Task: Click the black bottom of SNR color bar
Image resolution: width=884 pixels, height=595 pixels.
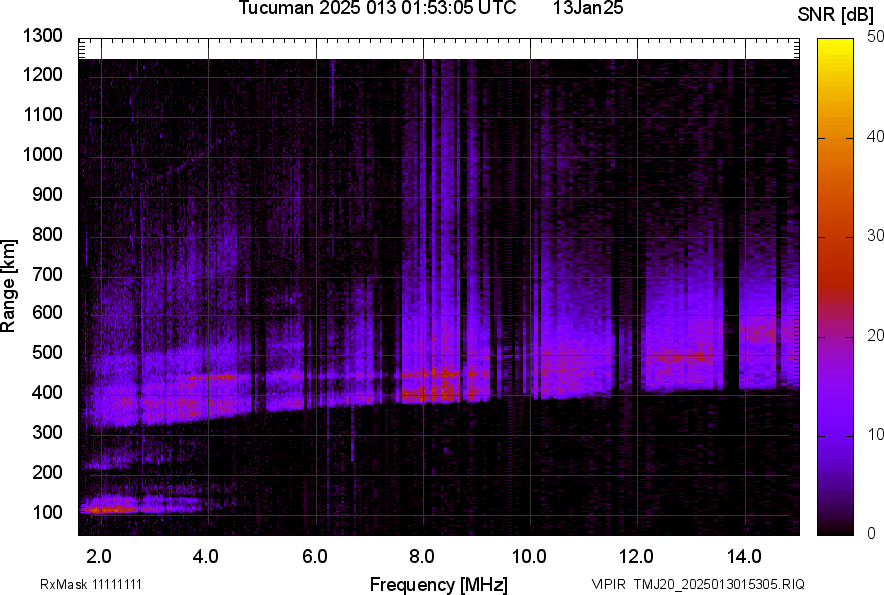Action: (834, 528)
